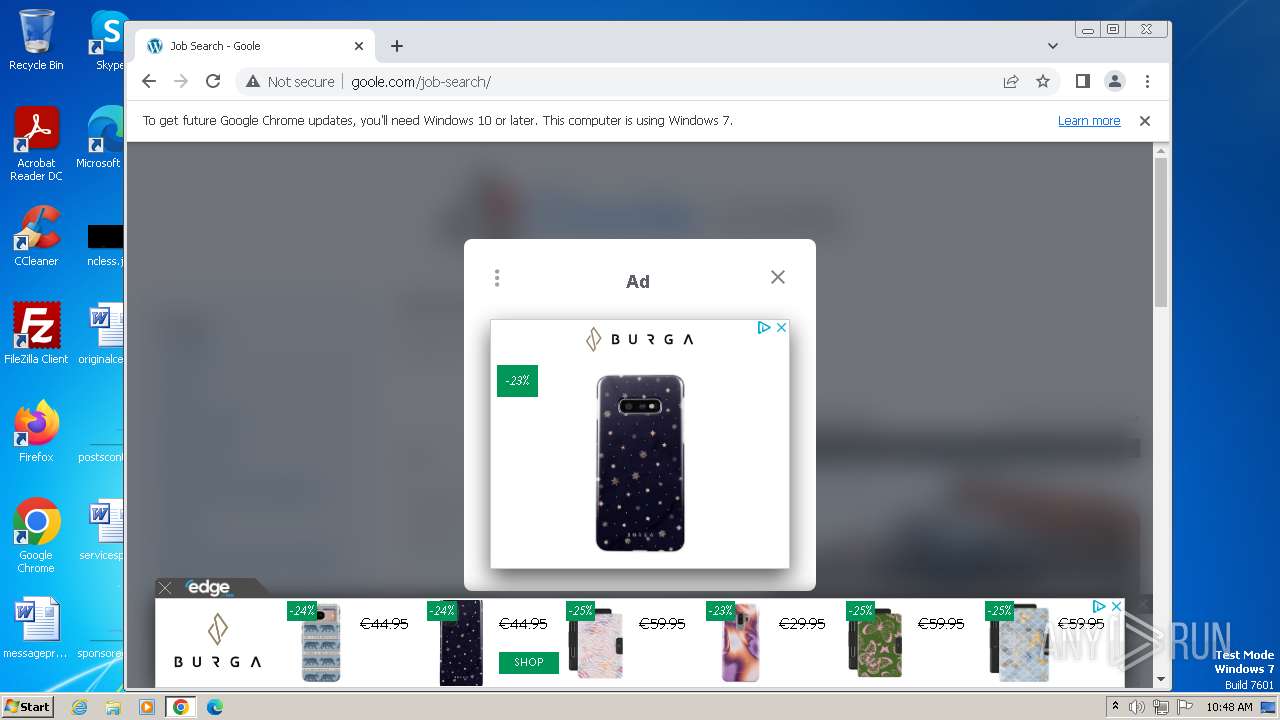Show hidden system tray icons
Viewport: 1280px width, 720px height.
[x=1115, y=707]
